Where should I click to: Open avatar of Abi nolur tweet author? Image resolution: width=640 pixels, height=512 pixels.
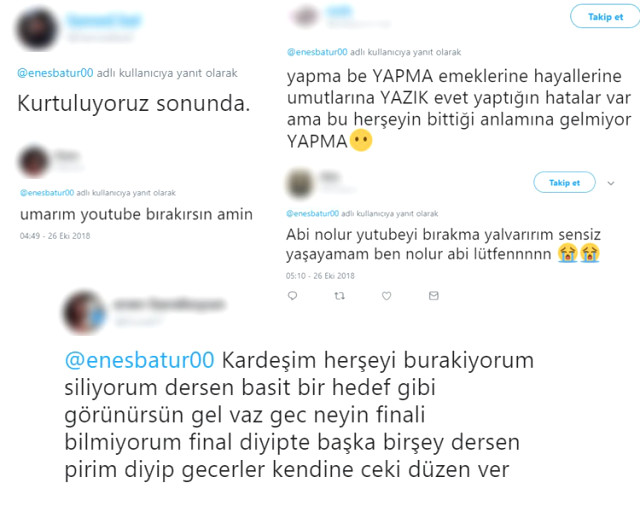pos(300,183)
